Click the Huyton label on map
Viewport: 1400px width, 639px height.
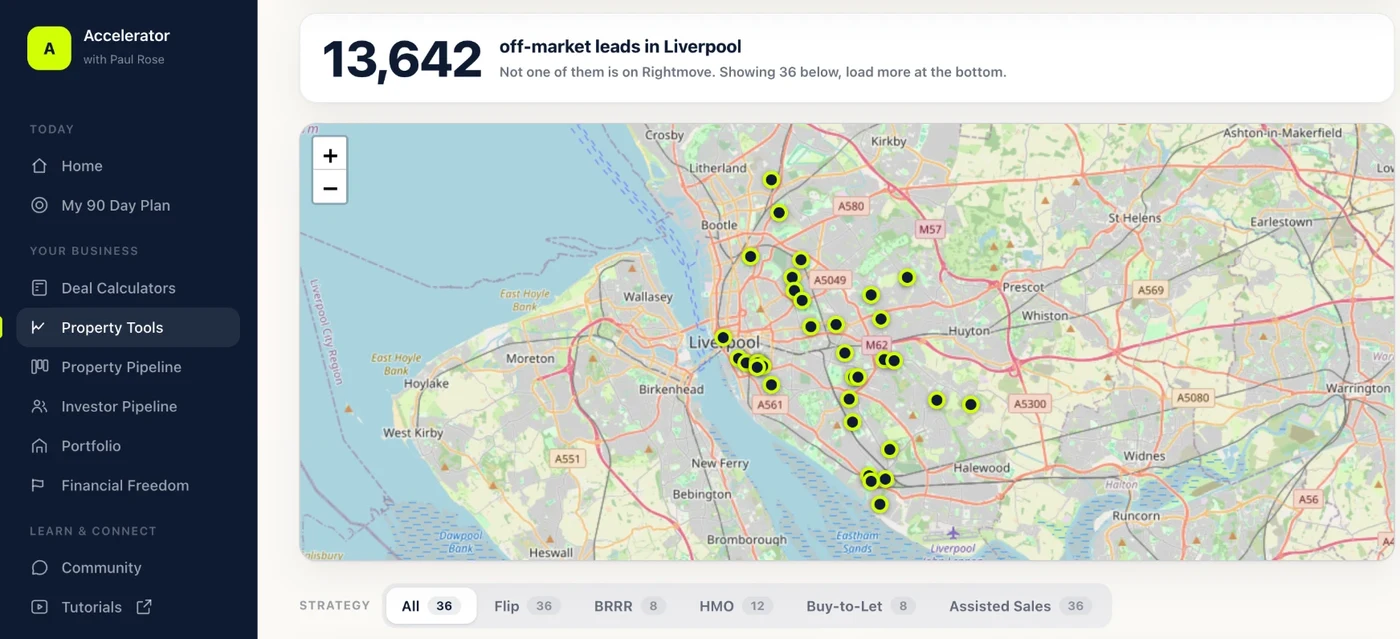click(968, 330)
